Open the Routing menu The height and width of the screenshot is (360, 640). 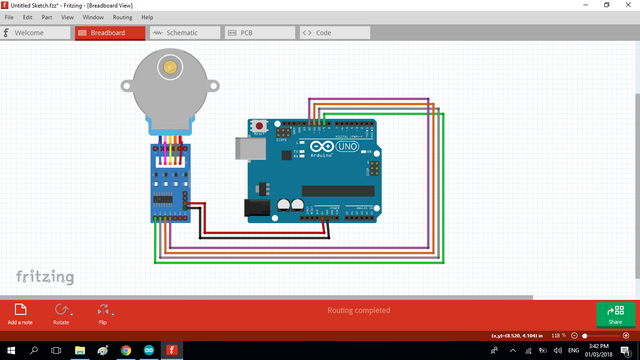tap(122, 17)
